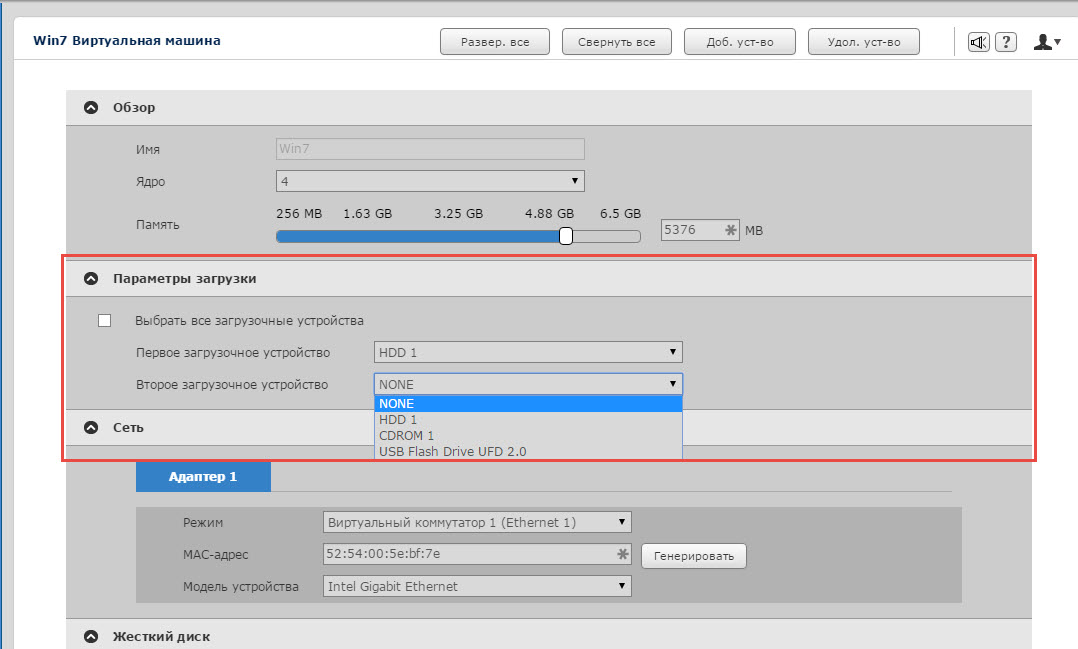1078x649 pixels.
Task: Click the MAC-адрес input field
Action: [x=477, y=554]
